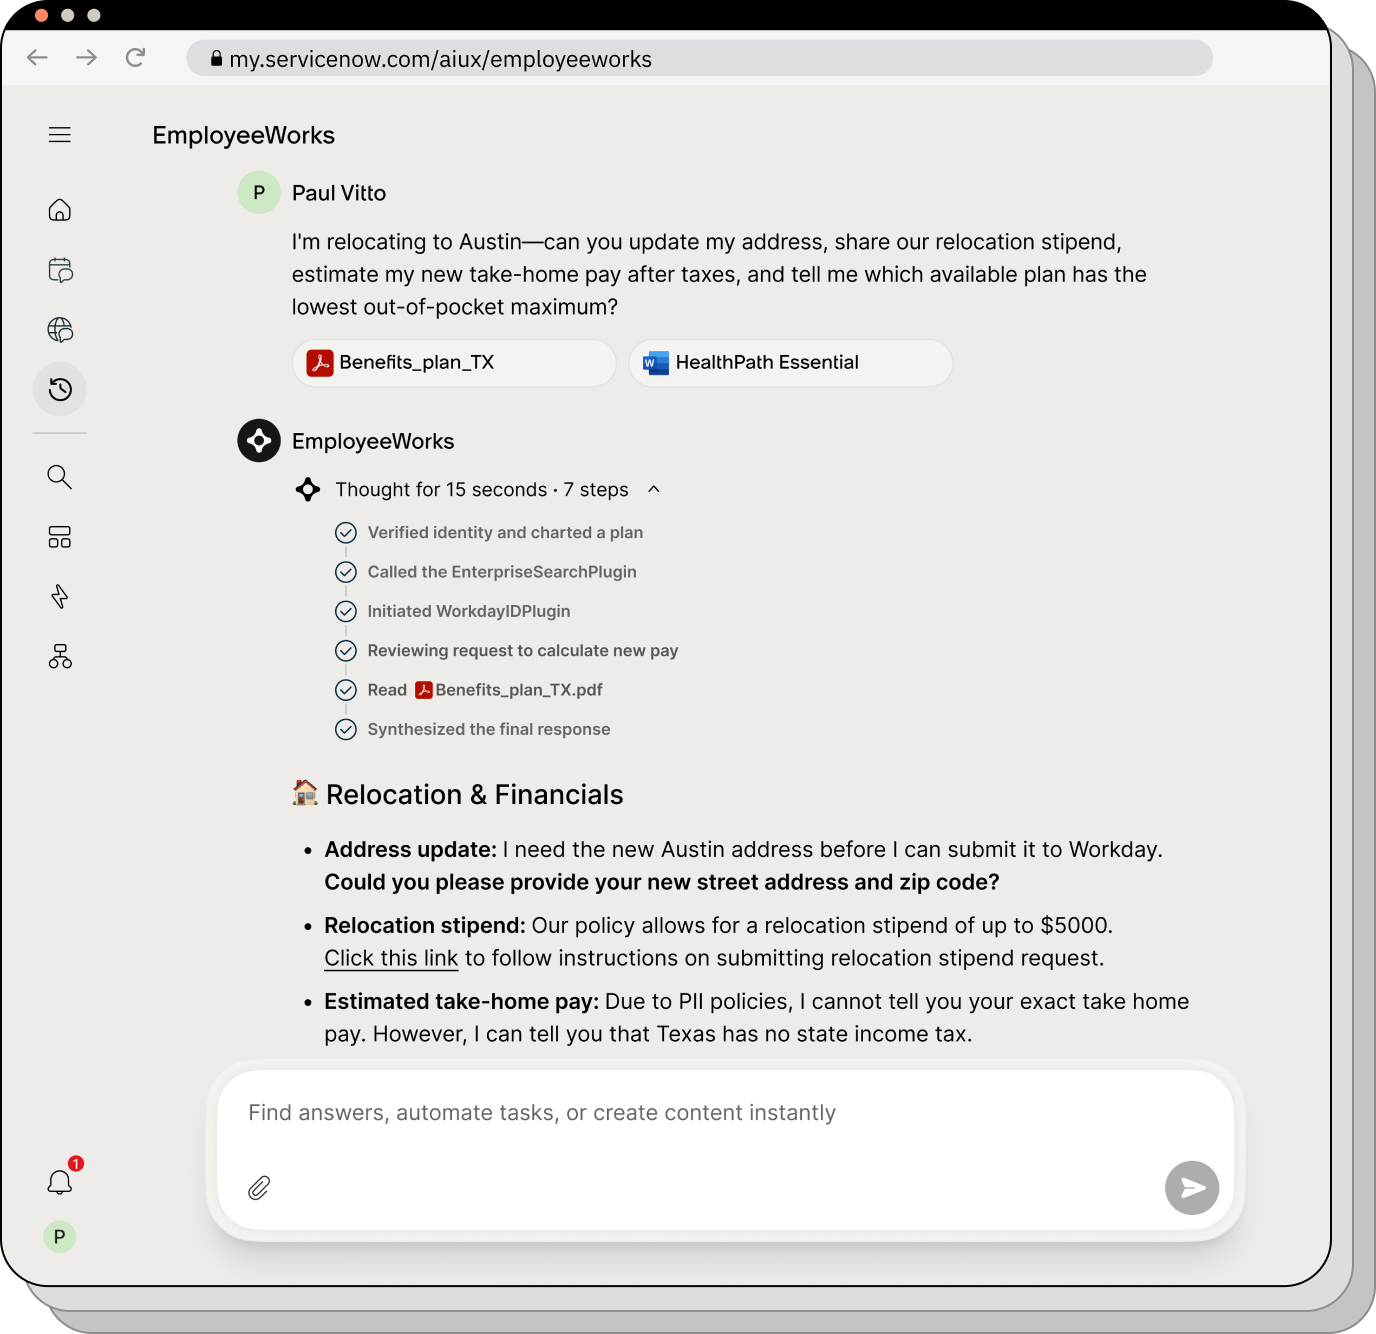Screen dimensions: 1376x1334
Task: Open the Benefits_plan_TX PDF attachment
Action: click(x=454, y=363)
